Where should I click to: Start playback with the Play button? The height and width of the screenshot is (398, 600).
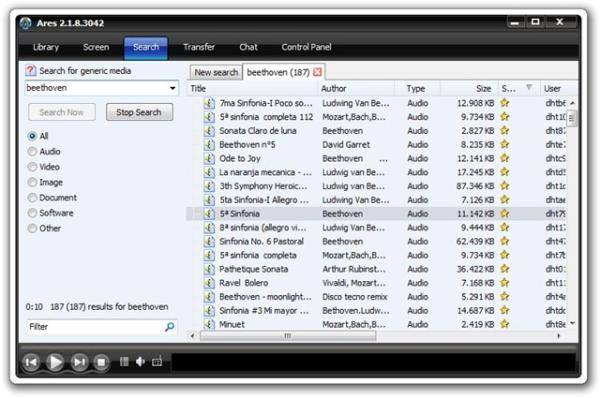tap(55, 362)
